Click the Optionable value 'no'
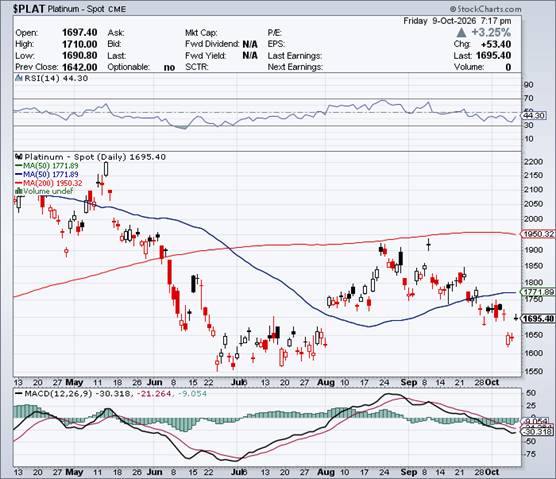Screen dimensions: 556x479 click(169, 67)
